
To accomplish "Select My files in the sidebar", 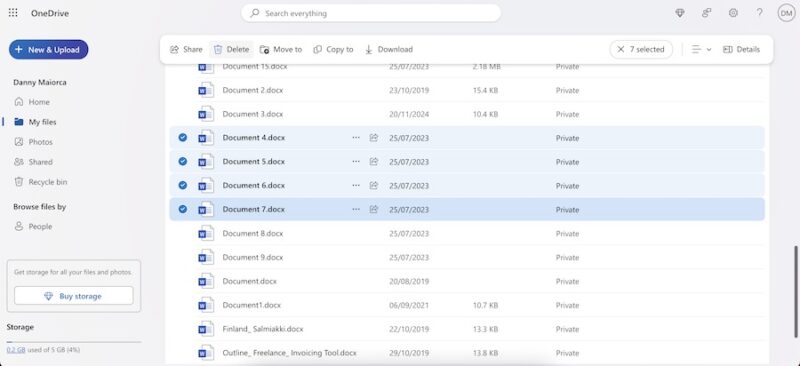I will point(36,122).
